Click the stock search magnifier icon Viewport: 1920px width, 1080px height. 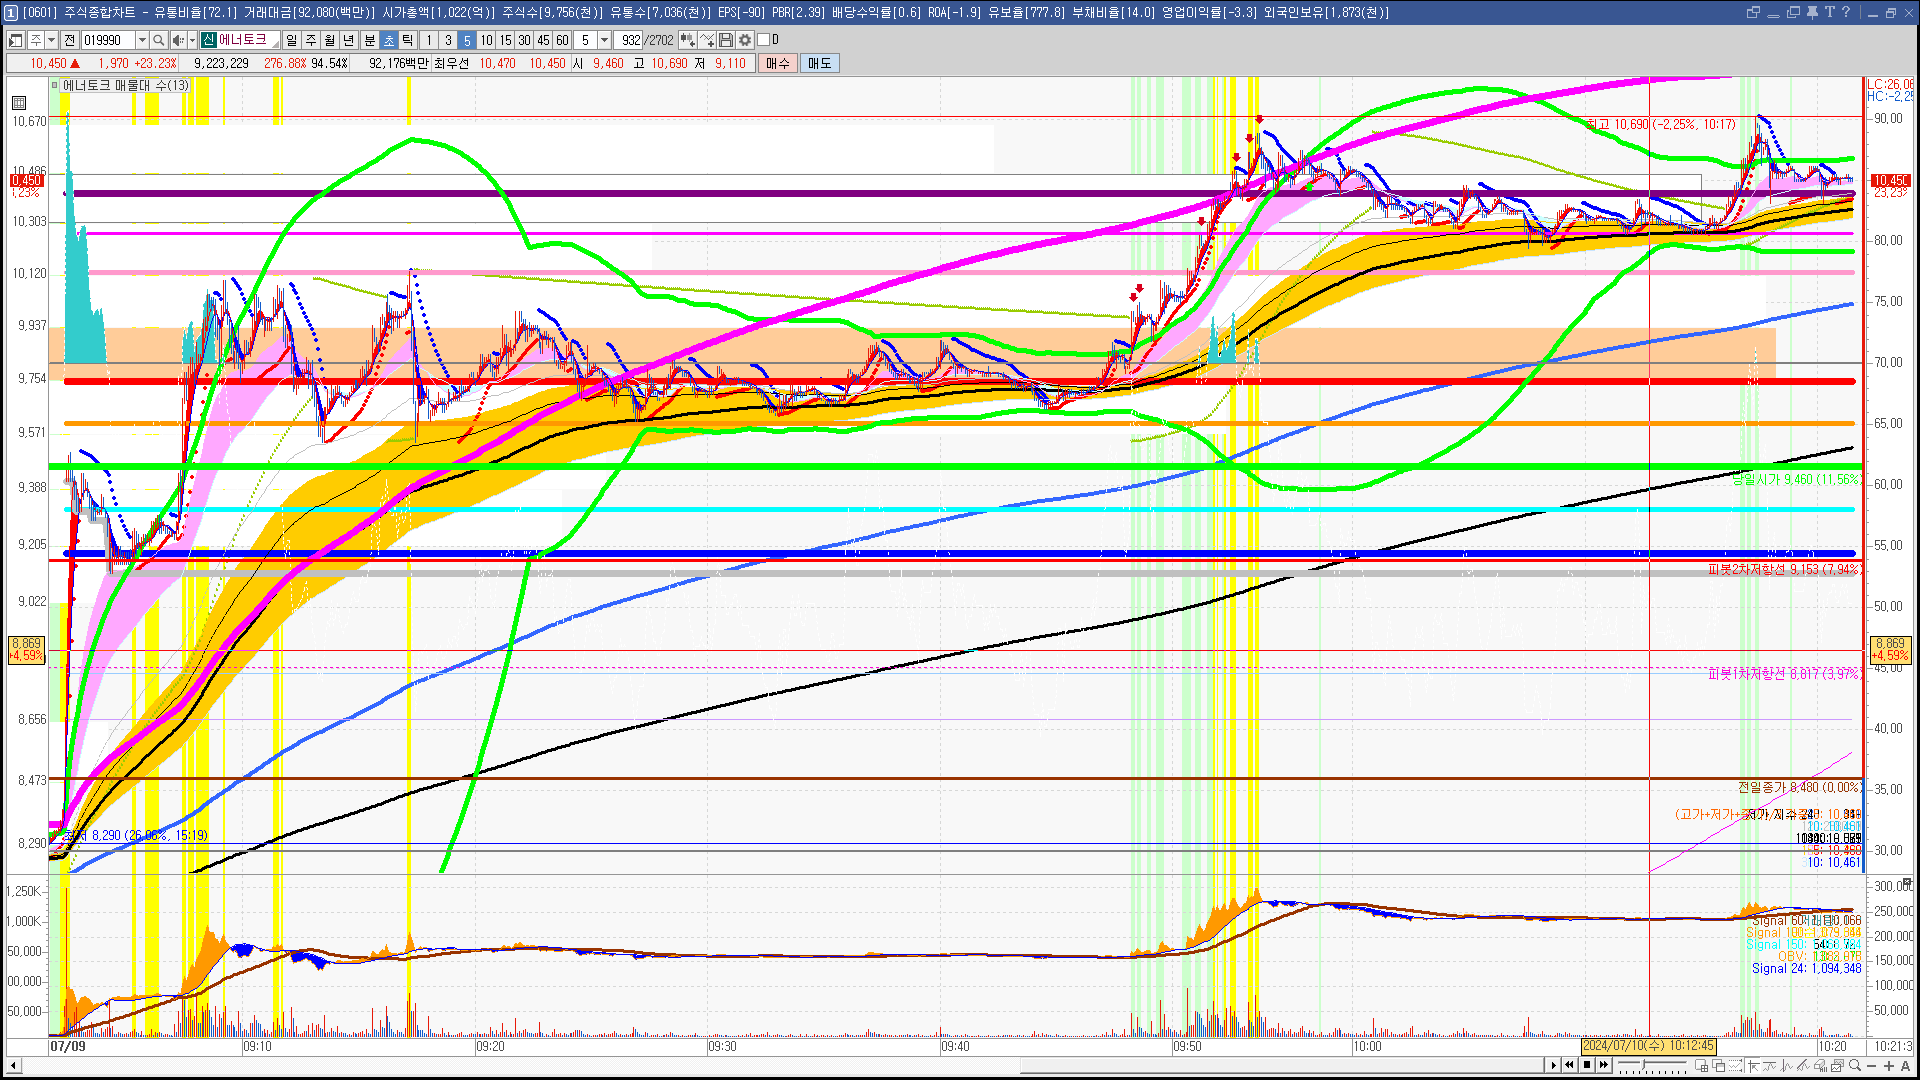pyautogui.click(x=158, y=40)
